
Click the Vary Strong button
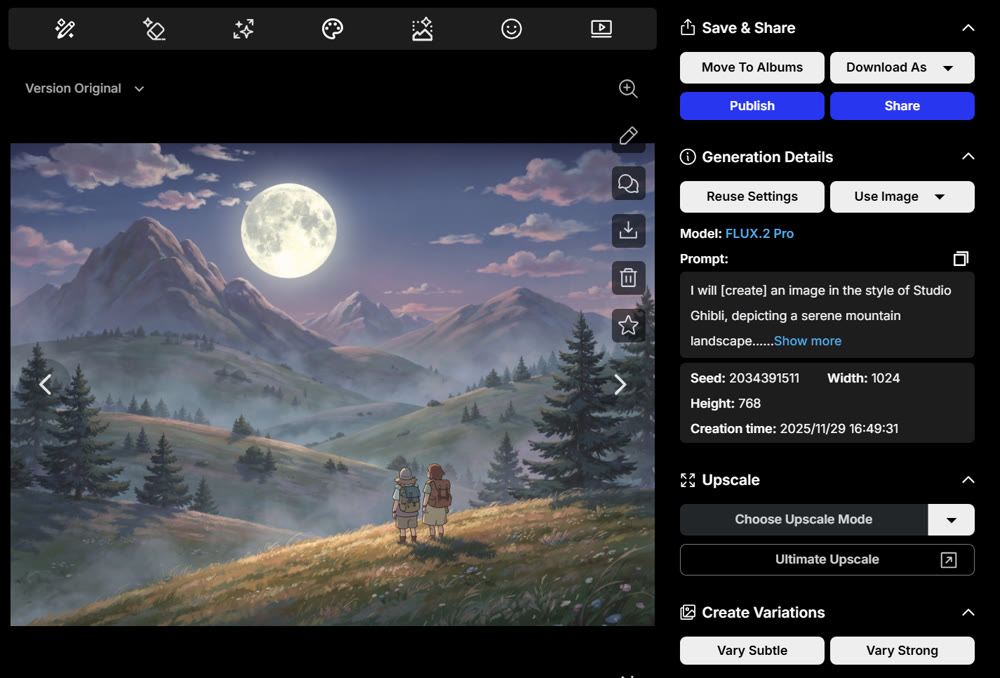[902, 651]
